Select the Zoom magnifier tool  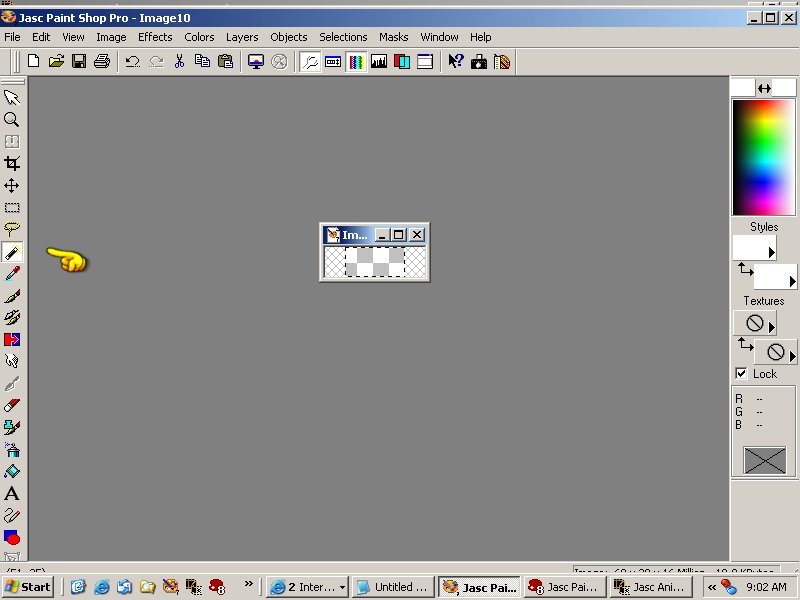tap(12, 119)
